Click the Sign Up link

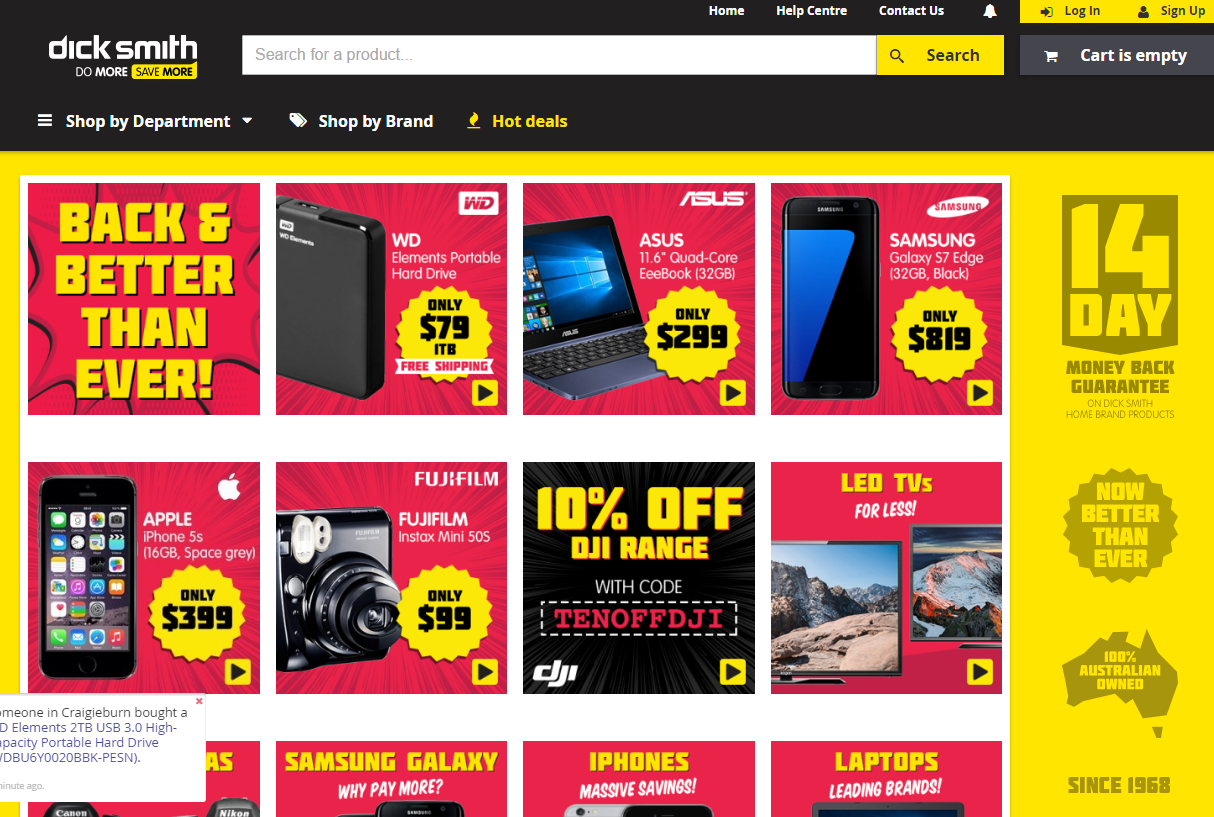1171,11
